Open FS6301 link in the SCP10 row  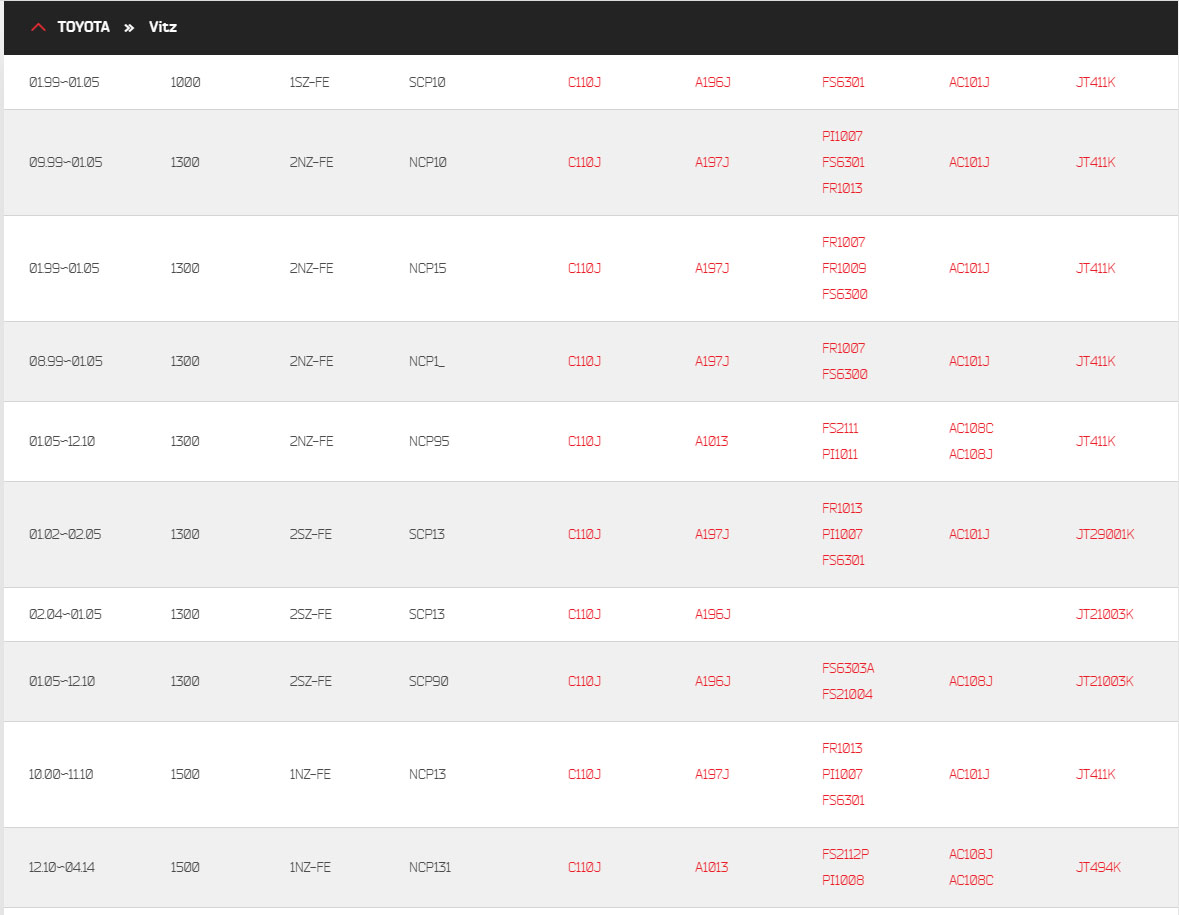click(843, 83)
